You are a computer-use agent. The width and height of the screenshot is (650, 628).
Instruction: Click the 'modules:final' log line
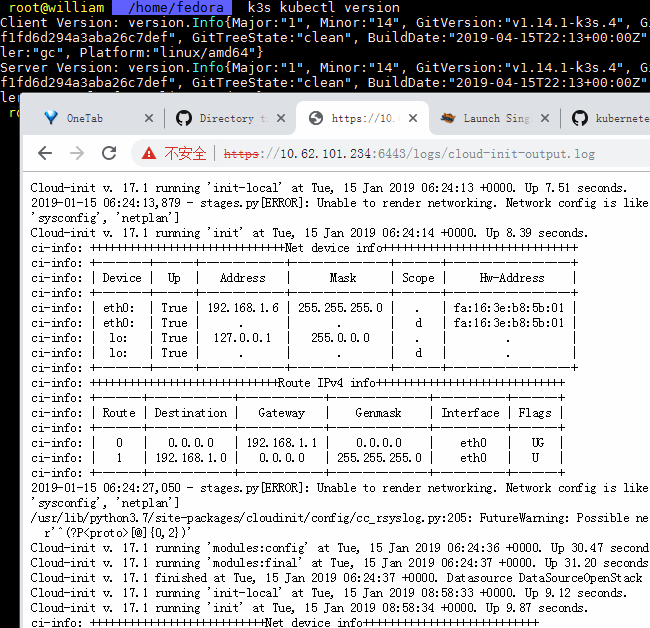coord(339,563)
